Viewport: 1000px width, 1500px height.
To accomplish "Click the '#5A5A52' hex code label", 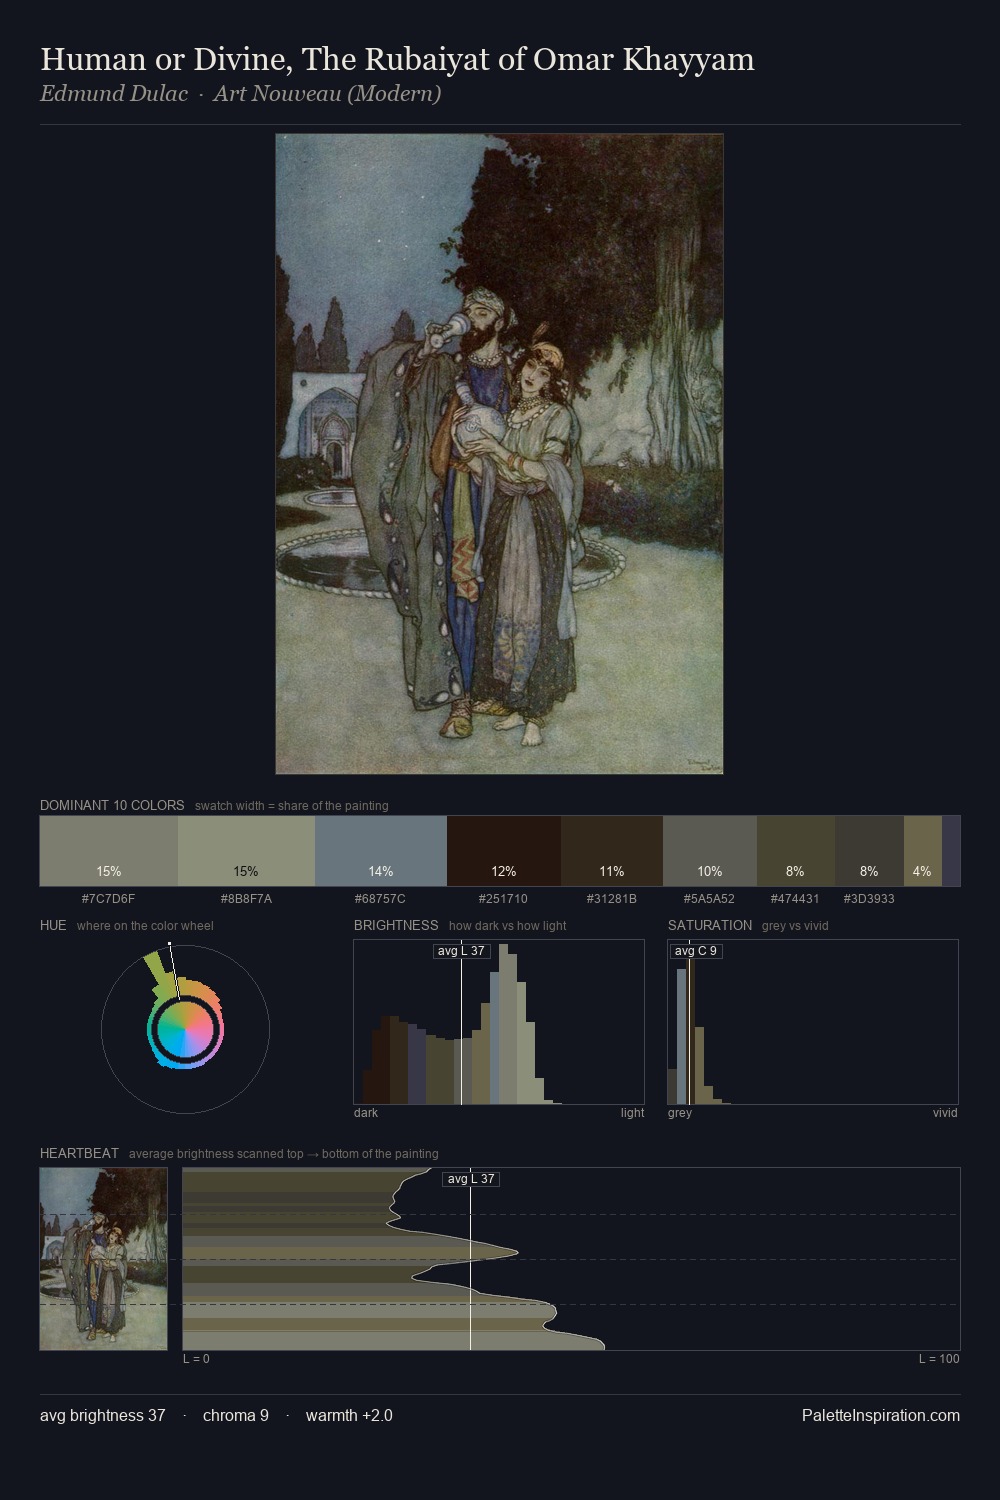I will (709, 898).
